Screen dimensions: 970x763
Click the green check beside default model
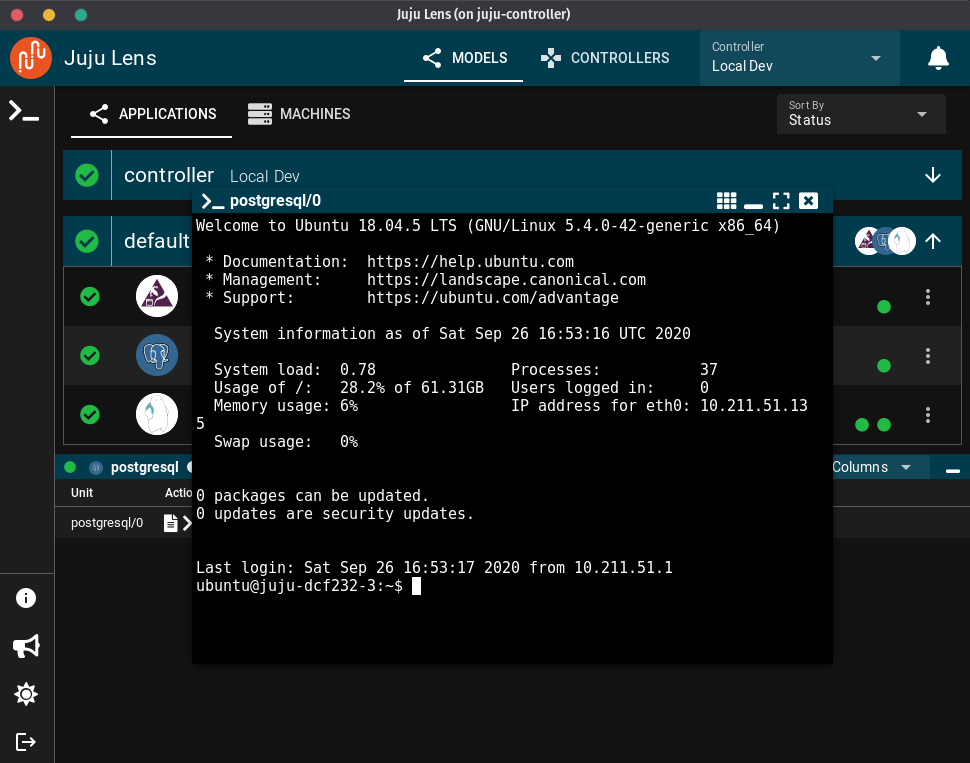[x=87, y=241]
